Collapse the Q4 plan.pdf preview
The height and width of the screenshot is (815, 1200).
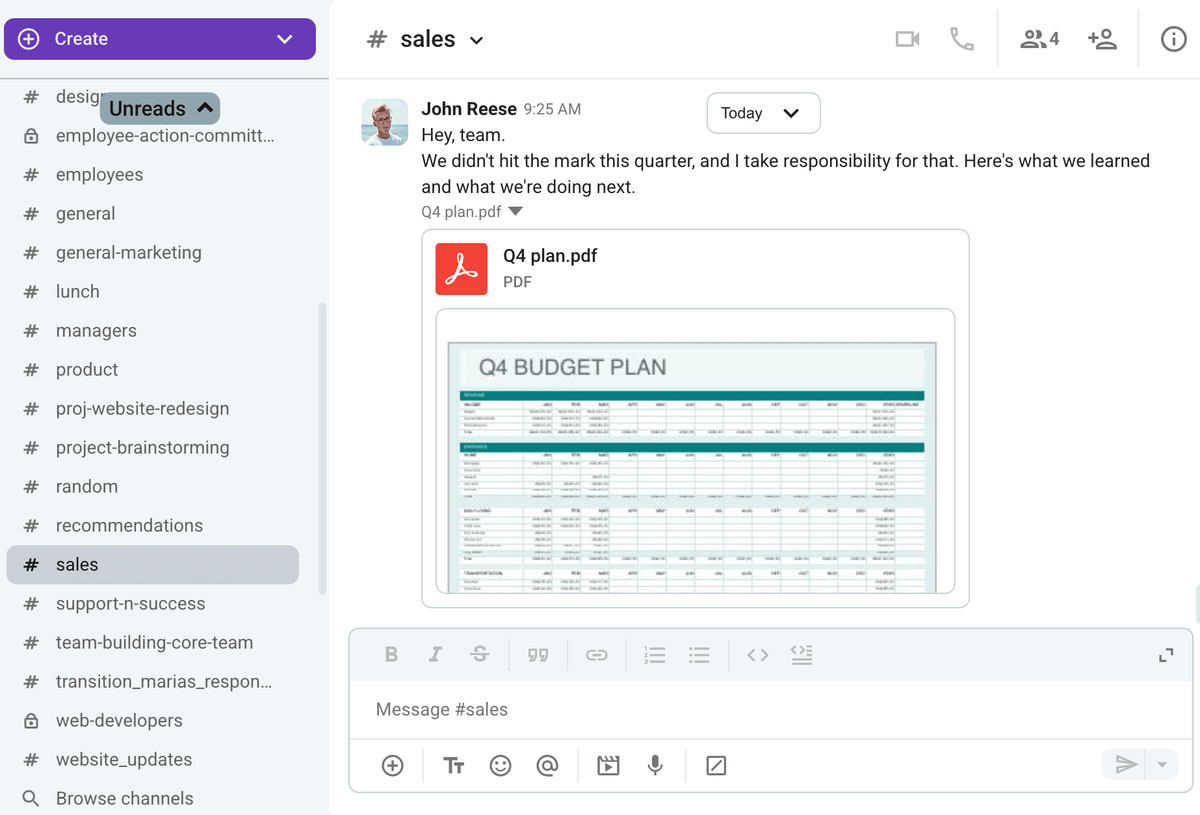click(x=514, y=211)
